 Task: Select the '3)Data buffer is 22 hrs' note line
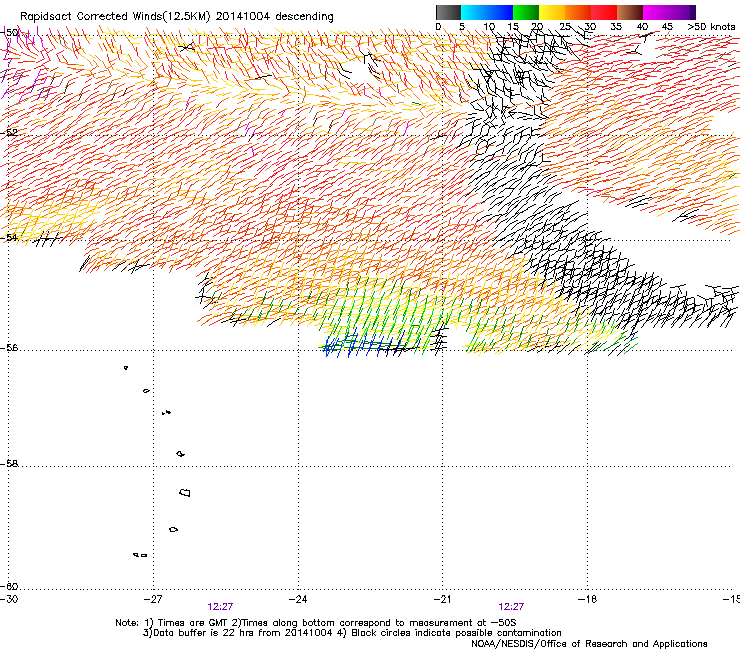pyautogui.click(x=352, y=633)
